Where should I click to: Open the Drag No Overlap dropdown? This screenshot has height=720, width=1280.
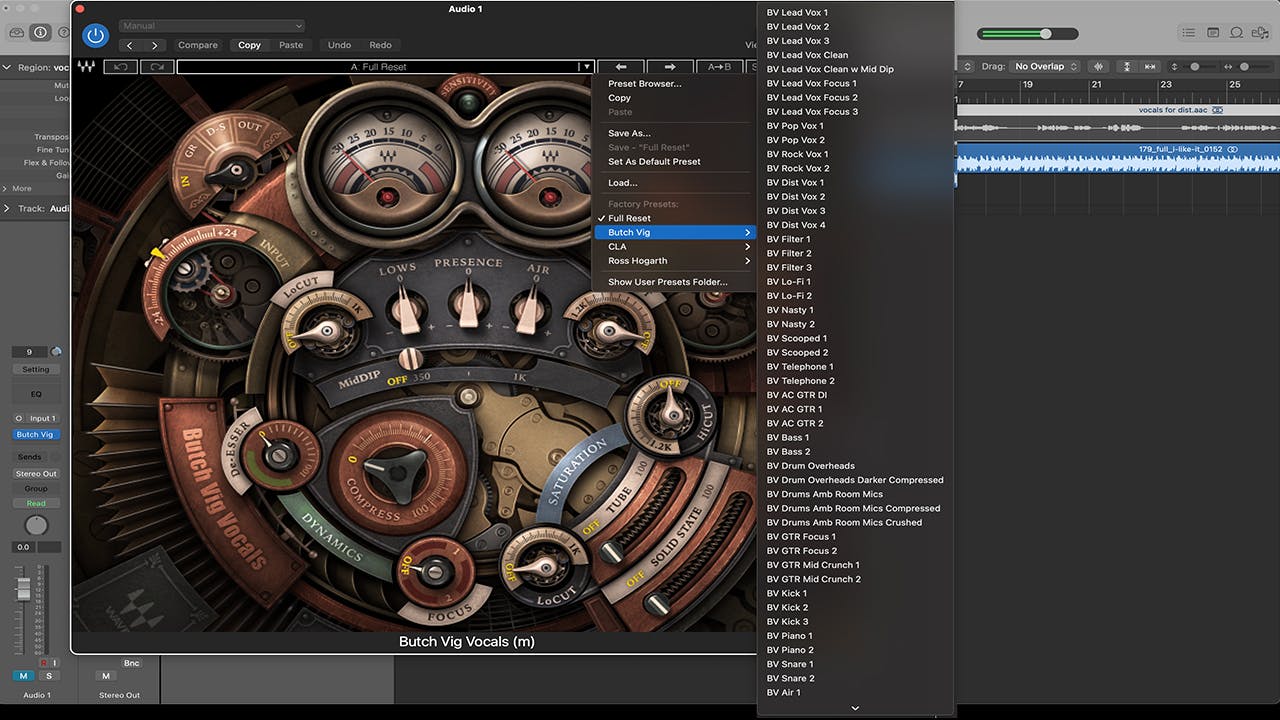[x=1045, y=66]
